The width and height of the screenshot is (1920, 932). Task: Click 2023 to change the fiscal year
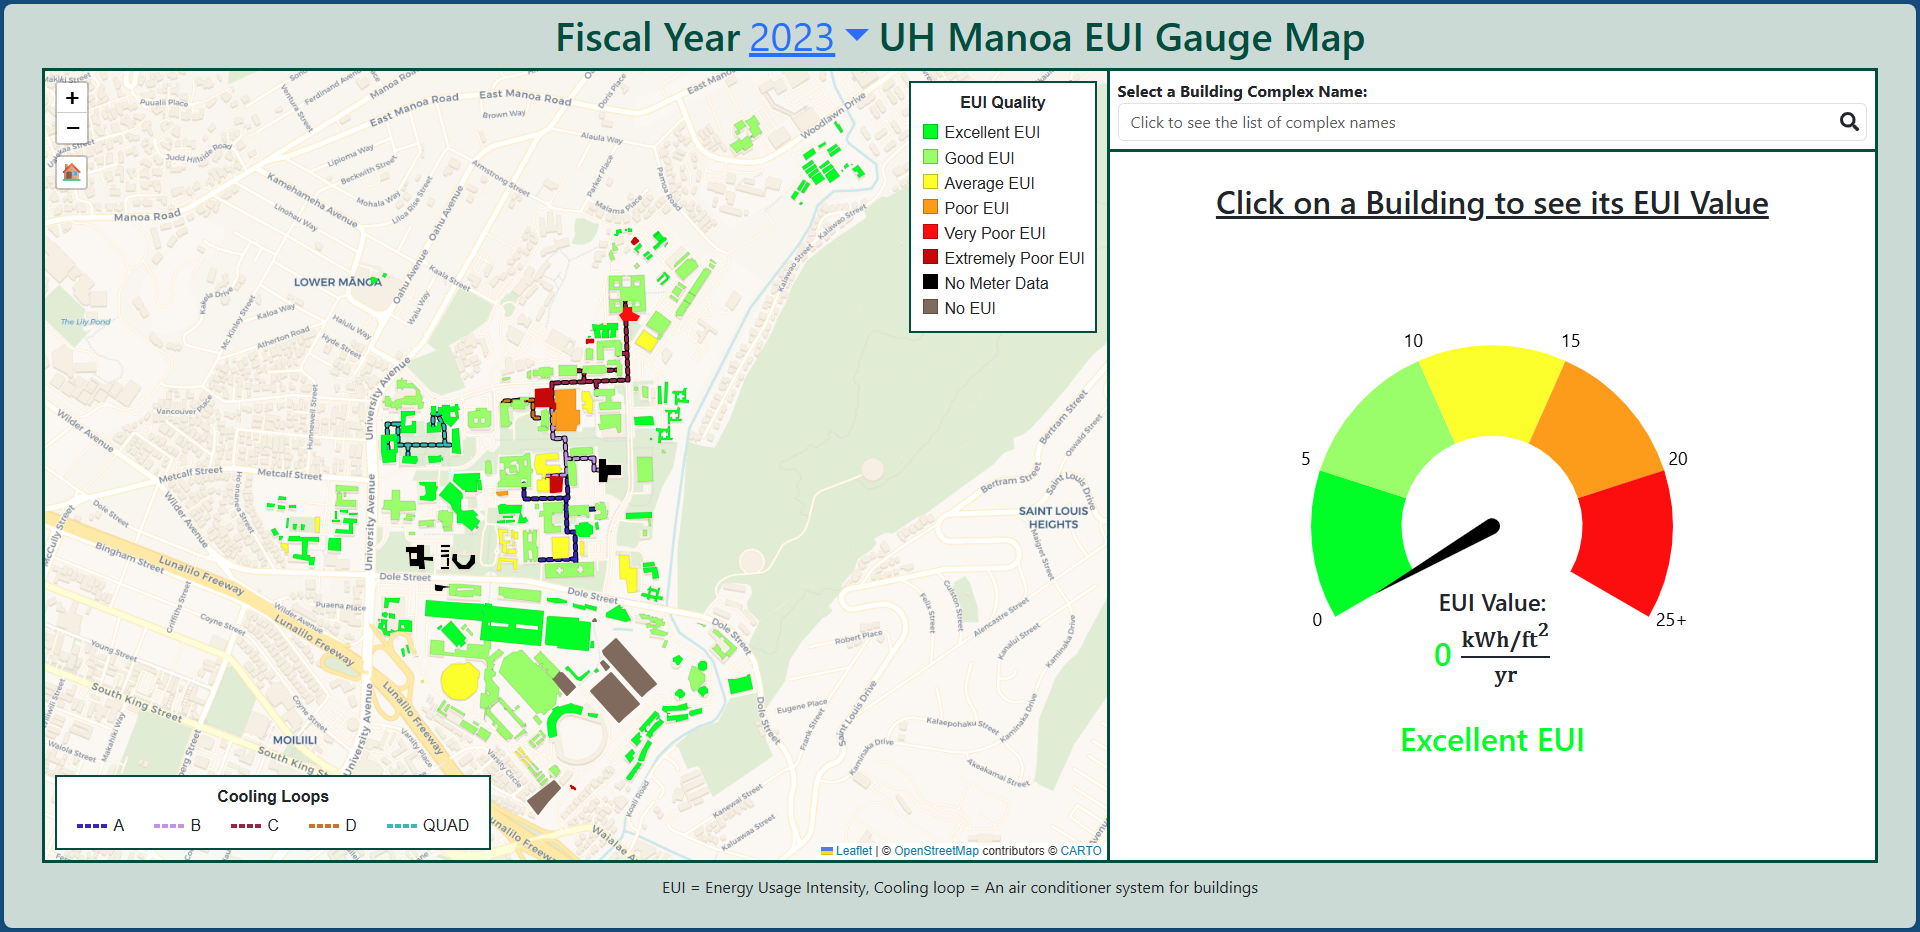click(791, 37)
